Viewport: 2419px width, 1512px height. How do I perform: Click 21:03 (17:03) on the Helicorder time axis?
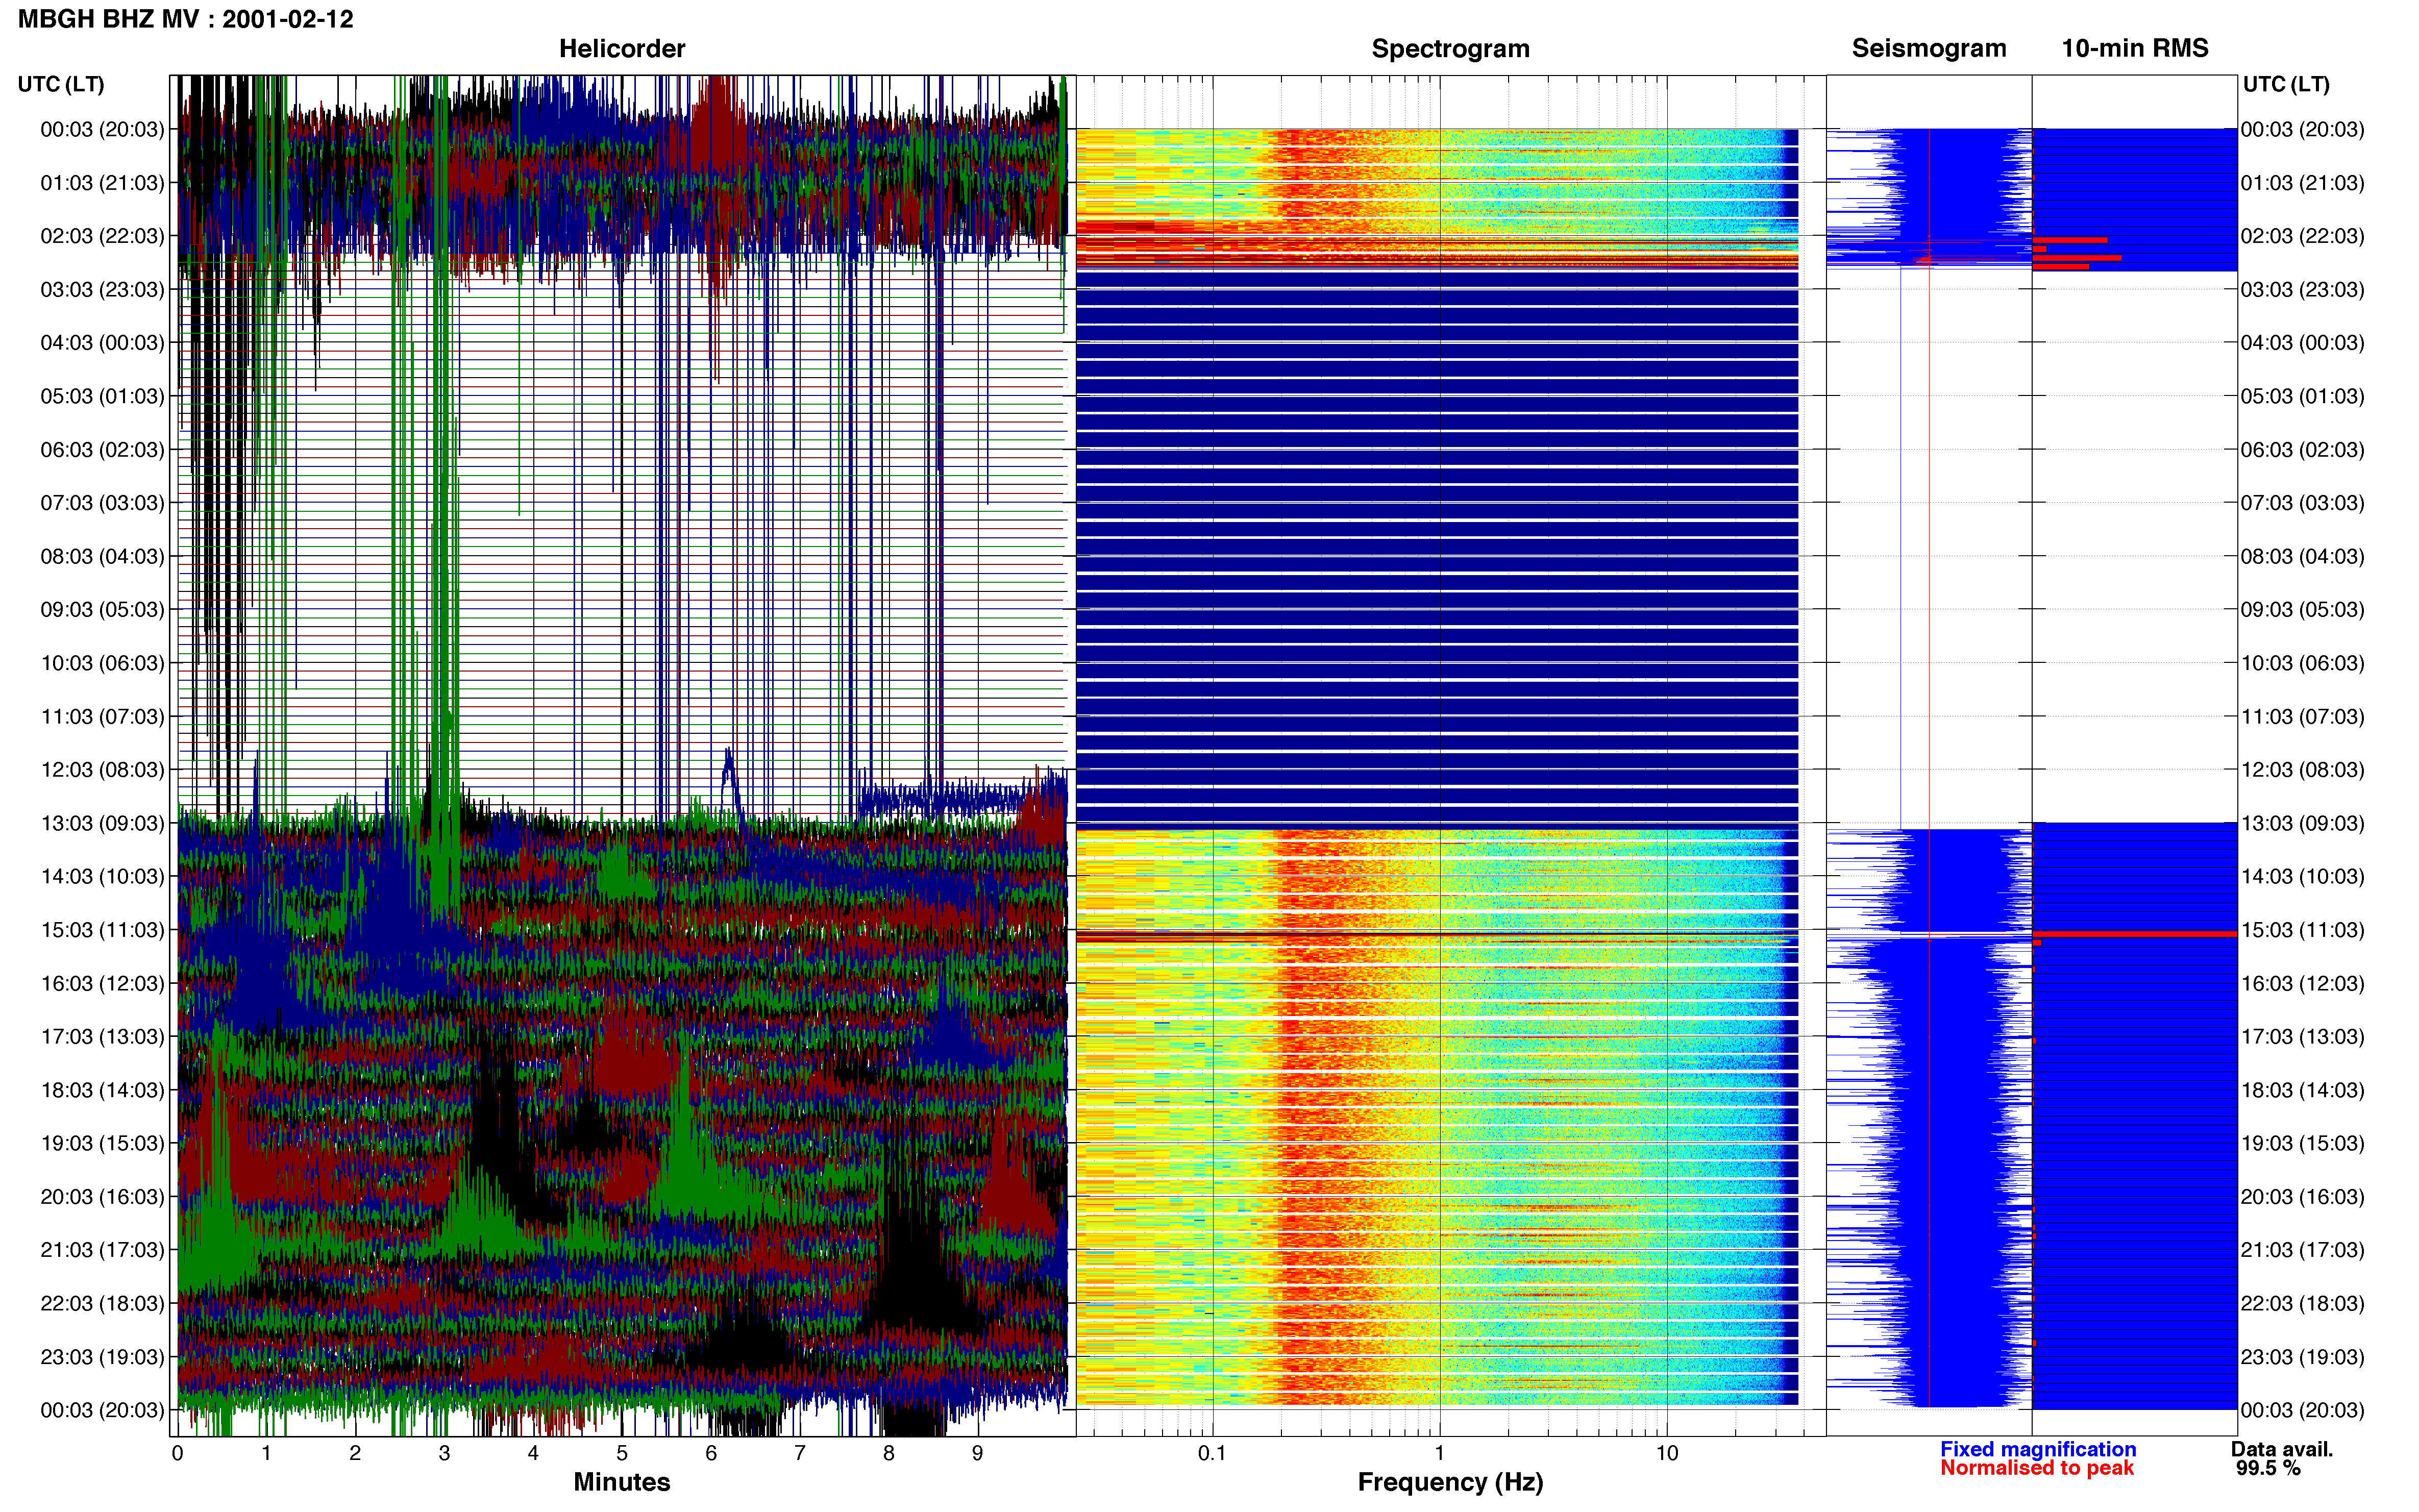tap(102, 1250)
